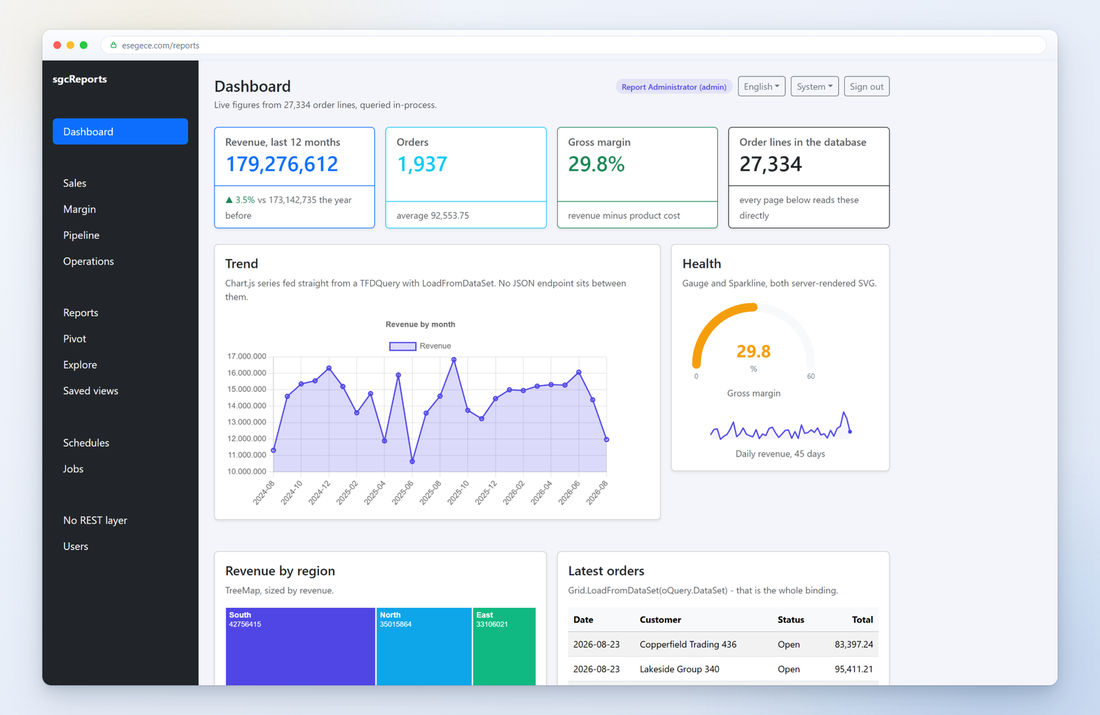Click the Order lines 27,334 value
This screenshot has width=1100, height=715.
pos(770,164)
